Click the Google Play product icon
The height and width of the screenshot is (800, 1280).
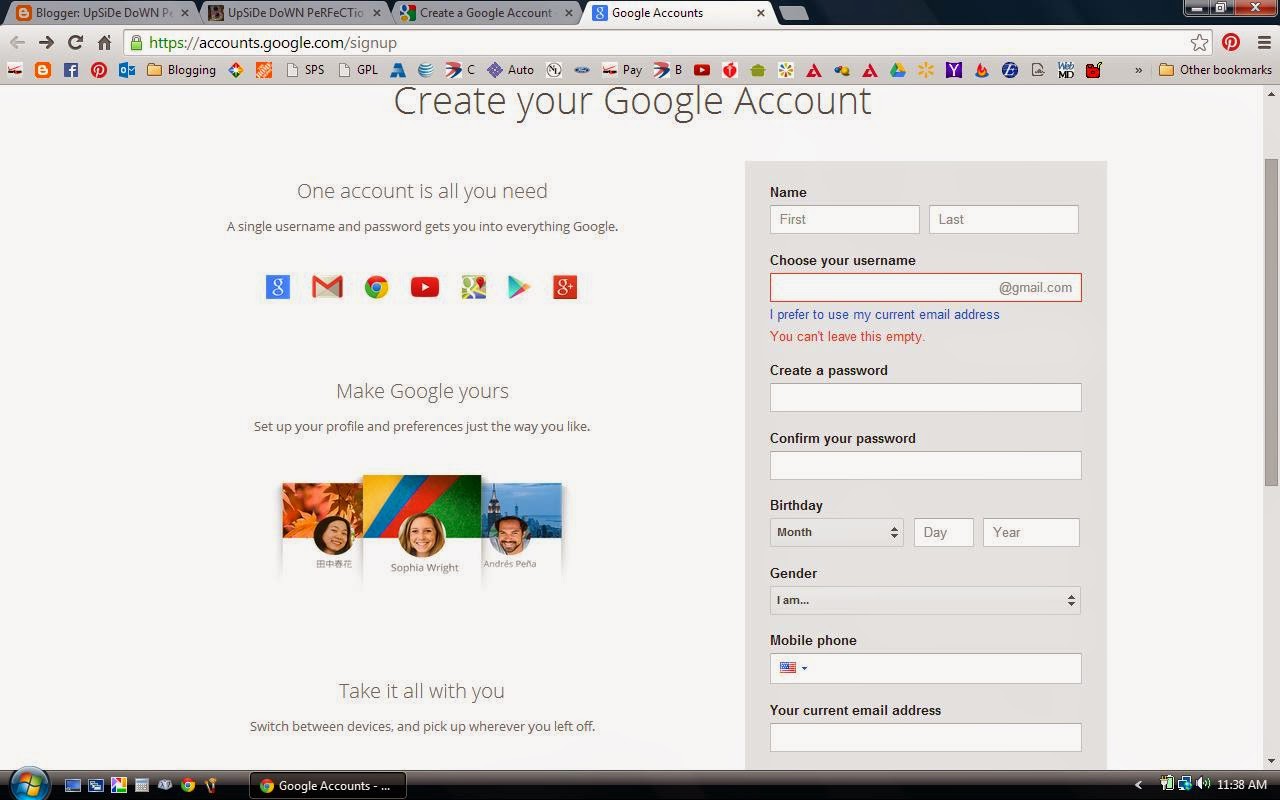[518, 287]
